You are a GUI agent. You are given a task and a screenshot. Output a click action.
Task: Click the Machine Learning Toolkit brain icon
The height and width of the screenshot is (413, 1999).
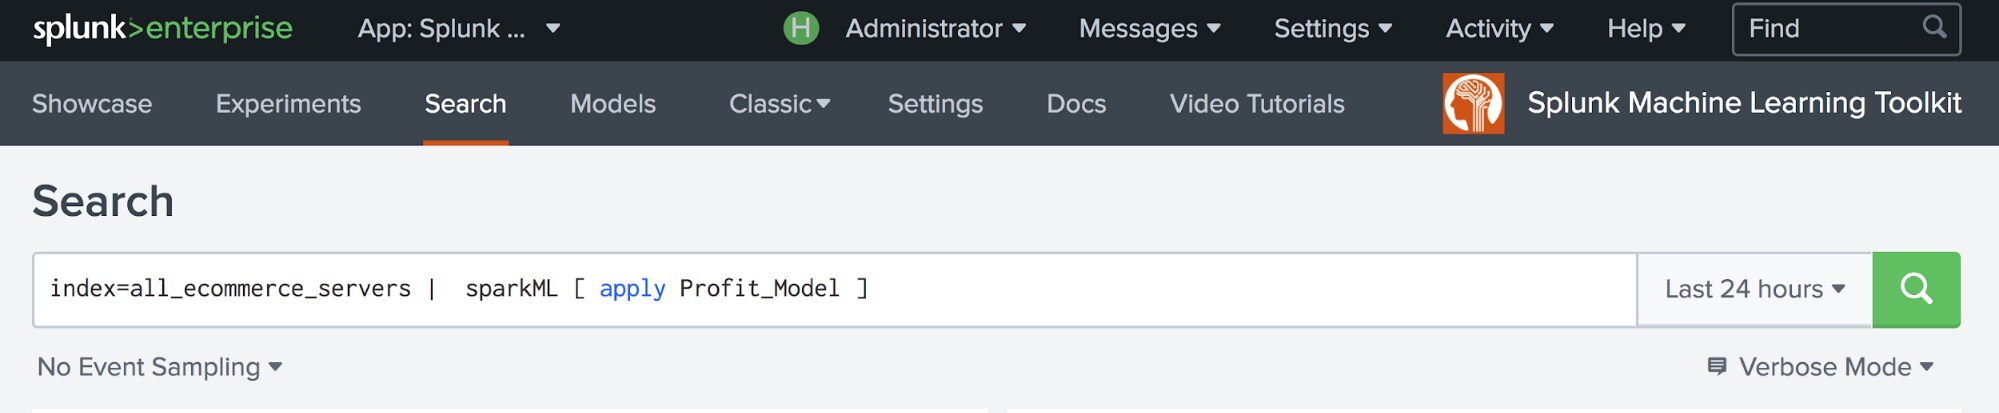1473,103
